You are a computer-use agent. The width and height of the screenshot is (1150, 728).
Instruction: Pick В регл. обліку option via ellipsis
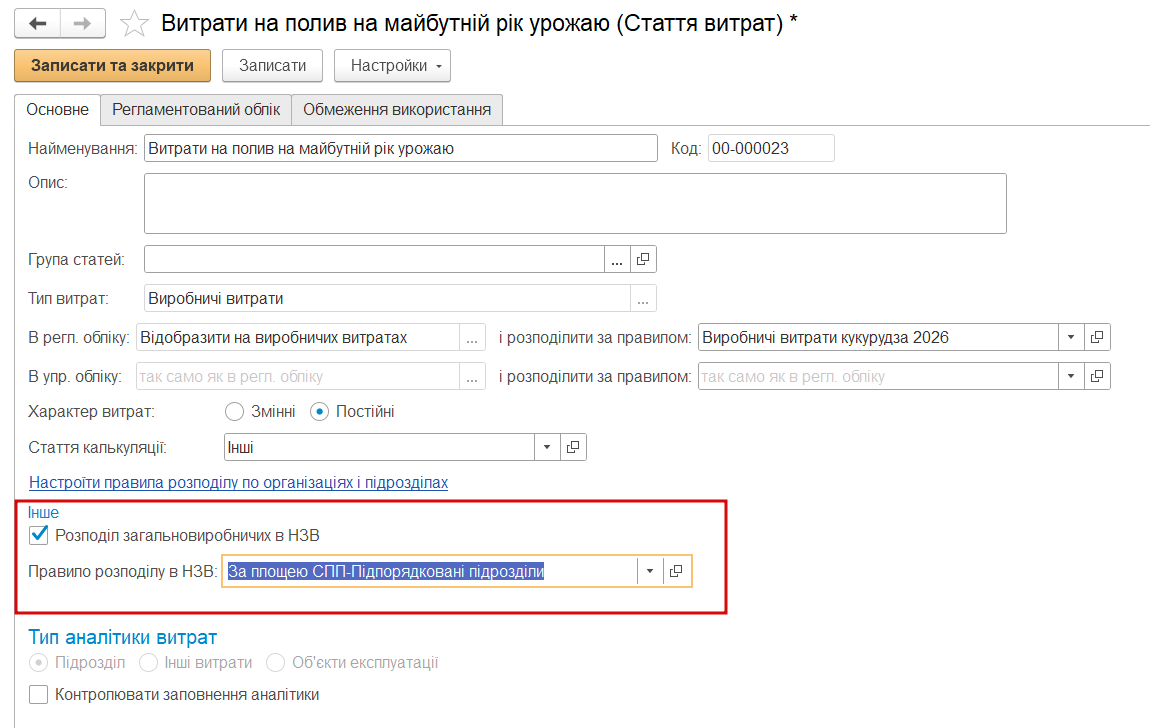tap(472, 337)
